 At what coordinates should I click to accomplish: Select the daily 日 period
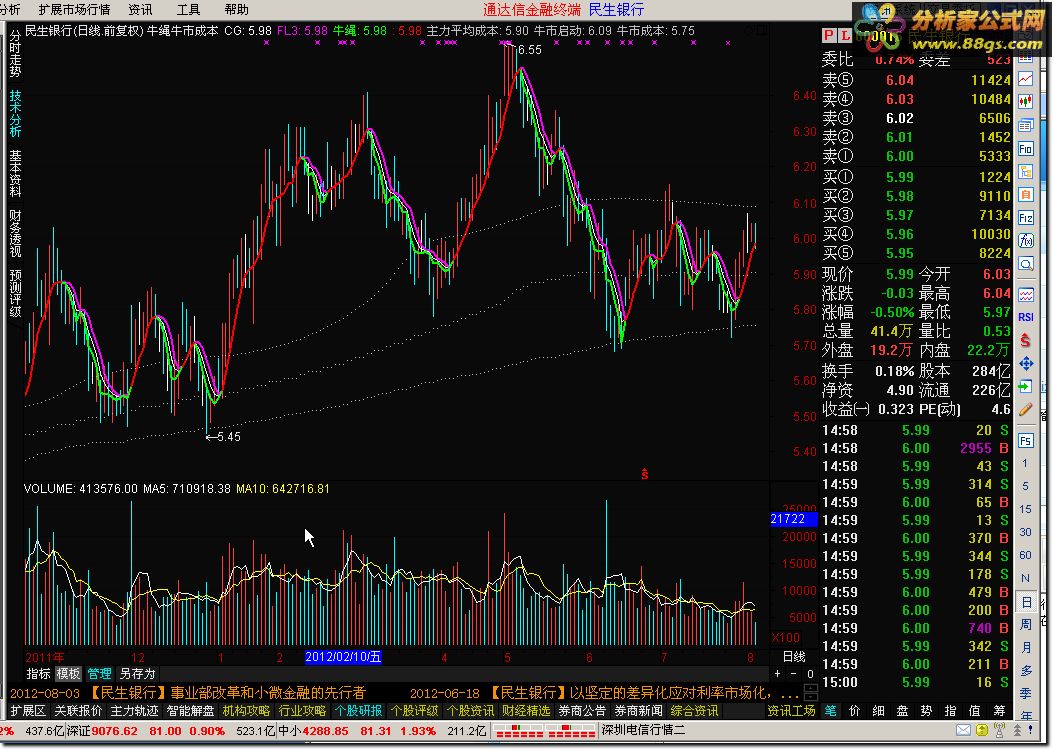1026,601
